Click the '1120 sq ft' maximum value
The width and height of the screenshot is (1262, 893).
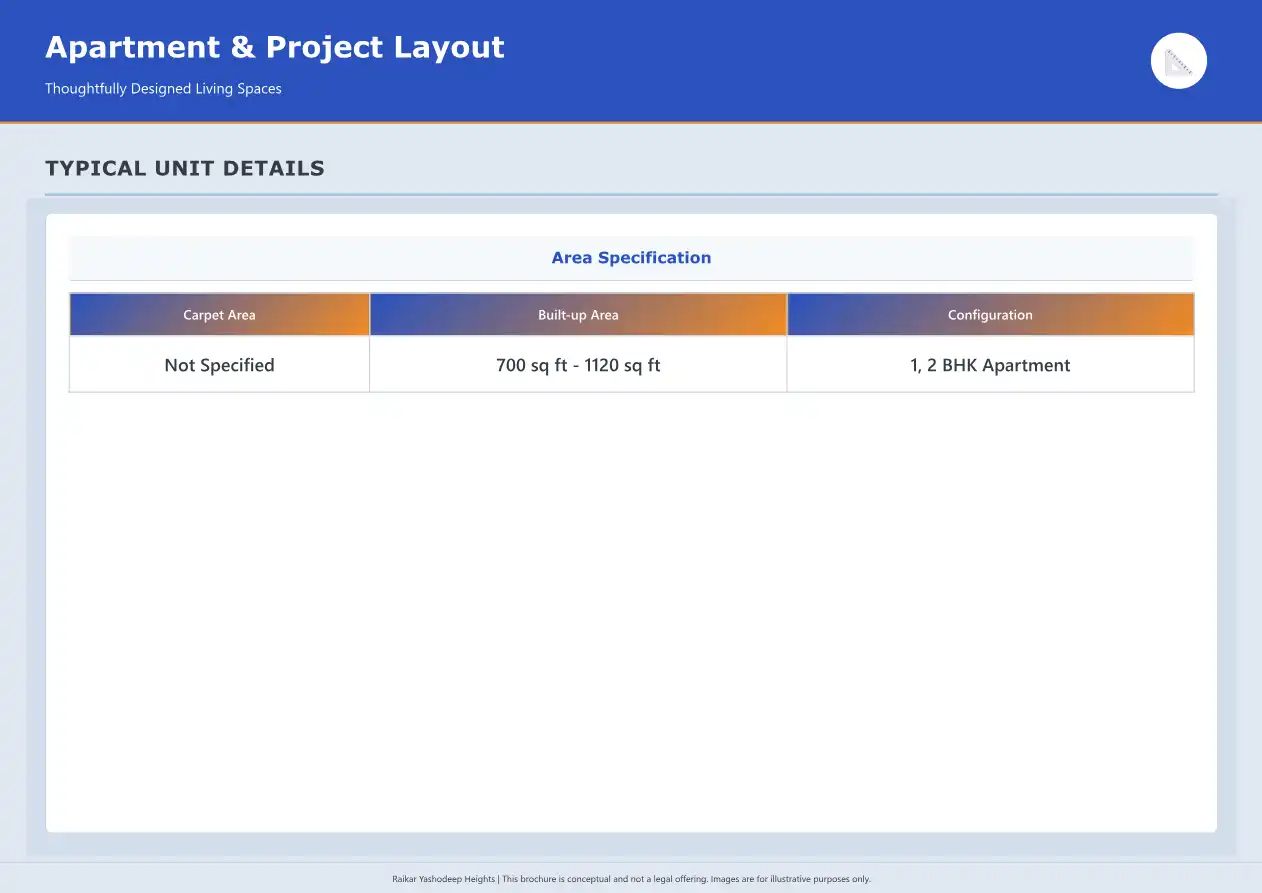(622, 365)
